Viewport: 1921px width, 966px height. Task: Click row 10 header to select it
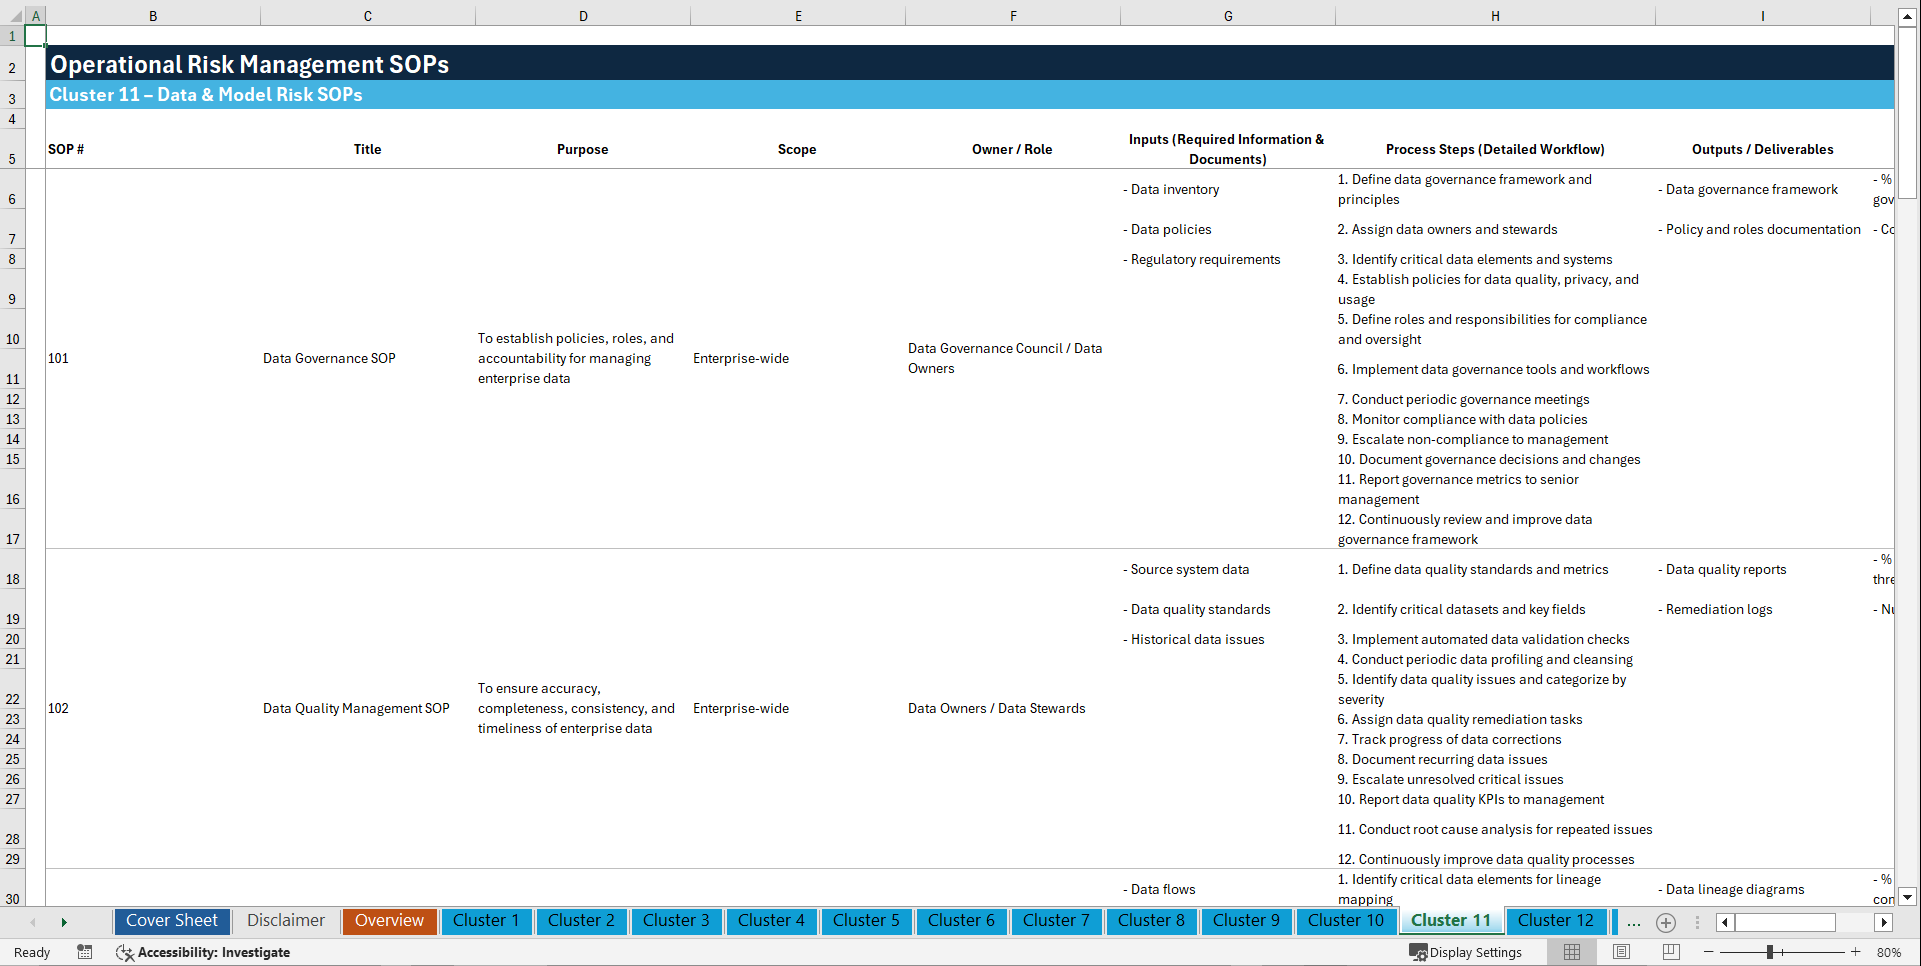[x=13, y=338]
